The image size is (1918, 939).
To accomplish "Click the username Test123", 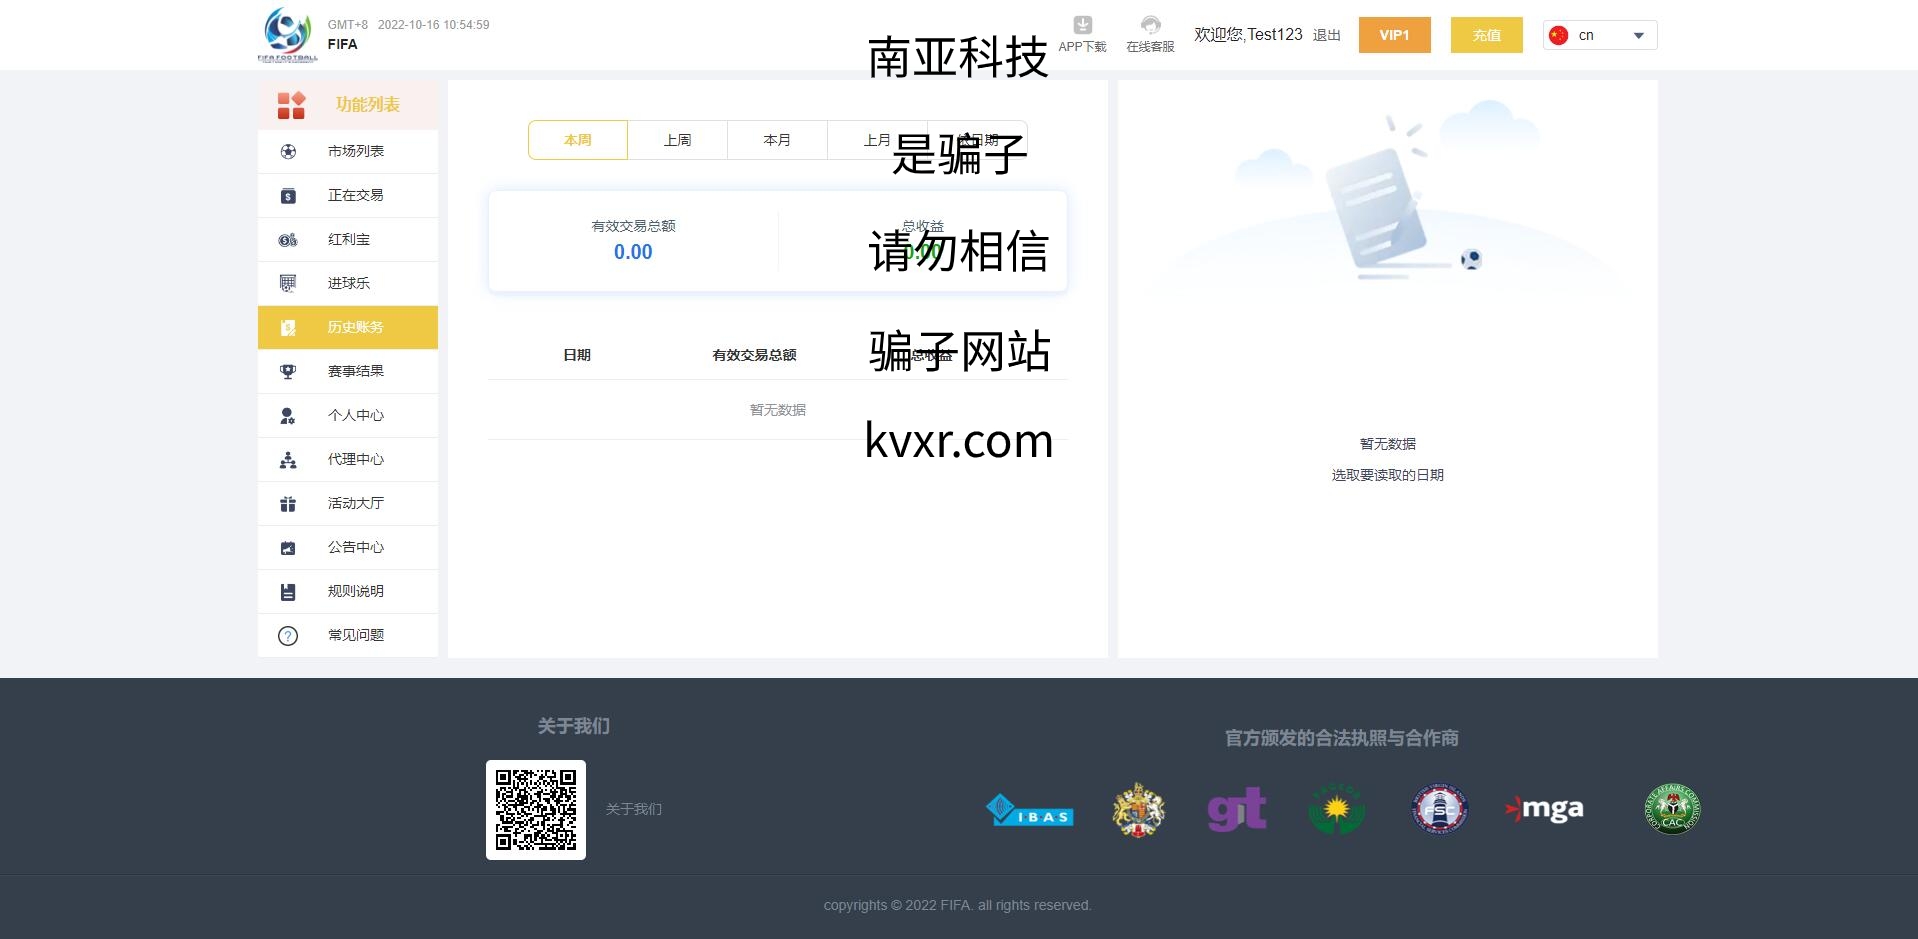I will point(1275,35).
